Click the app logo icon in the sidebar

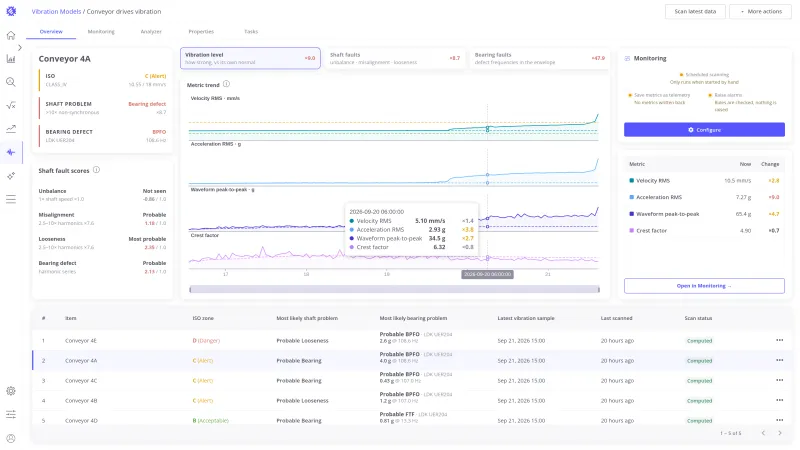point(11,11)
